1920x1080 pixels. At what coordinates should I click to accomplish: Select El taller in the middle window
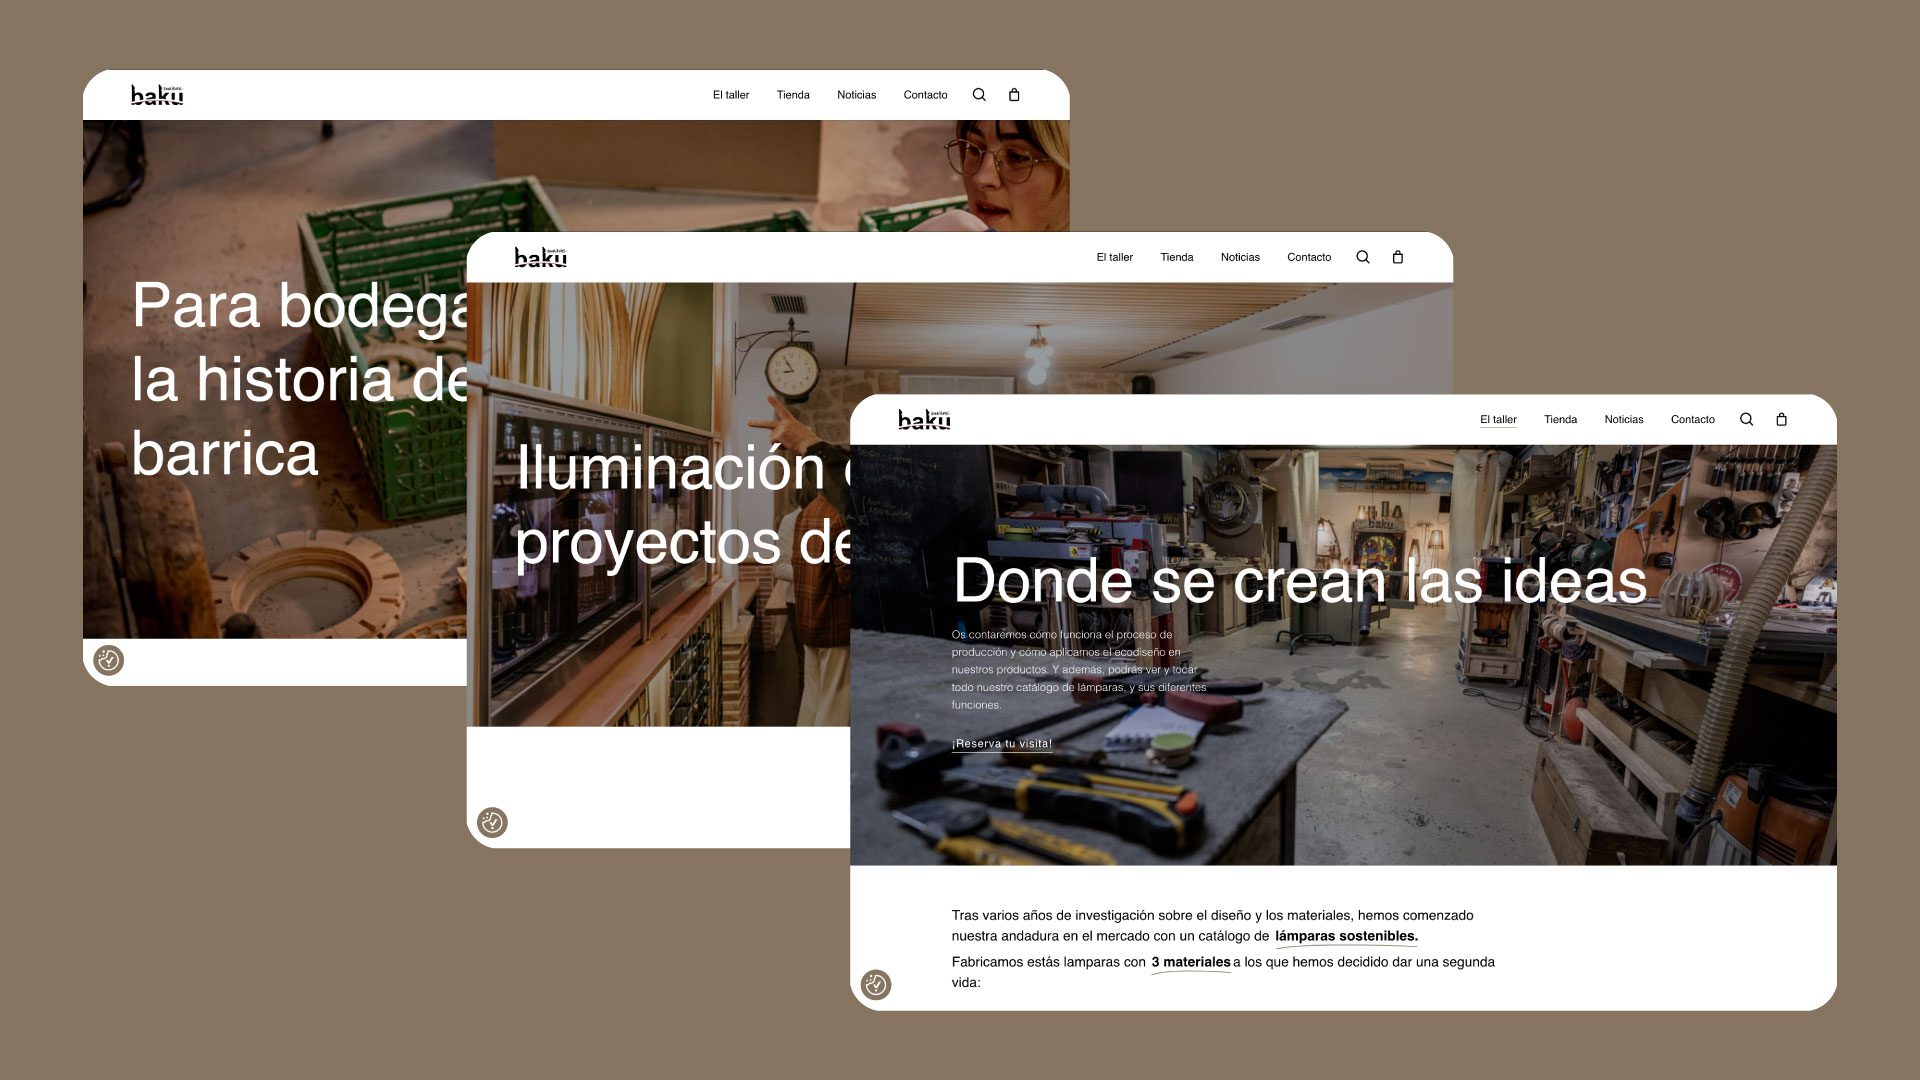point(1114,257)
